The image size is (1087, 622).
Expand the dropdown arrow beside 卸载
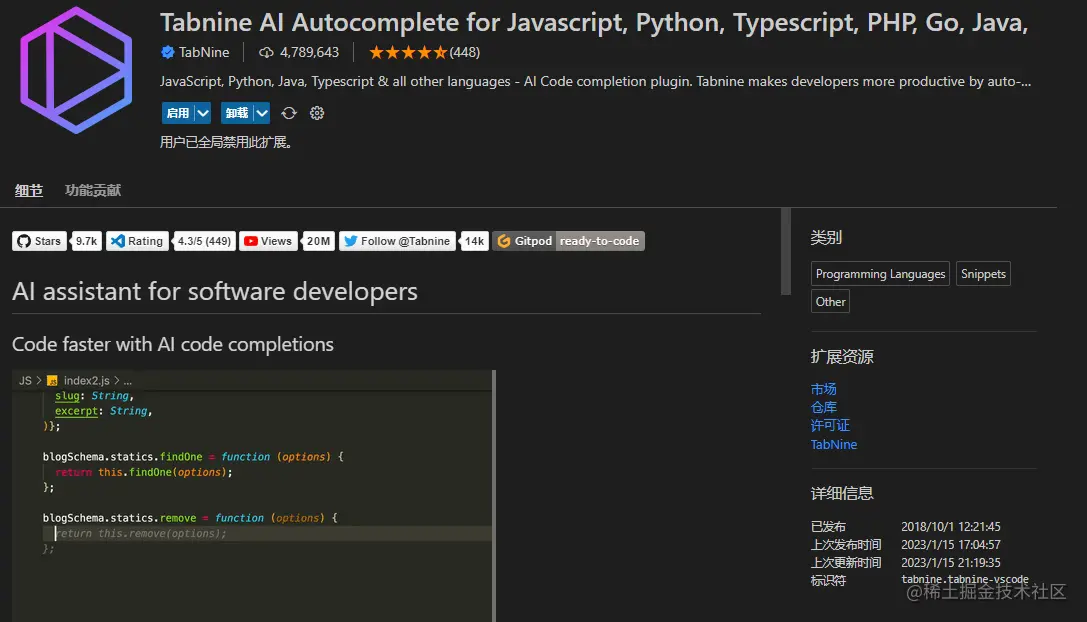tap(262, 113)
